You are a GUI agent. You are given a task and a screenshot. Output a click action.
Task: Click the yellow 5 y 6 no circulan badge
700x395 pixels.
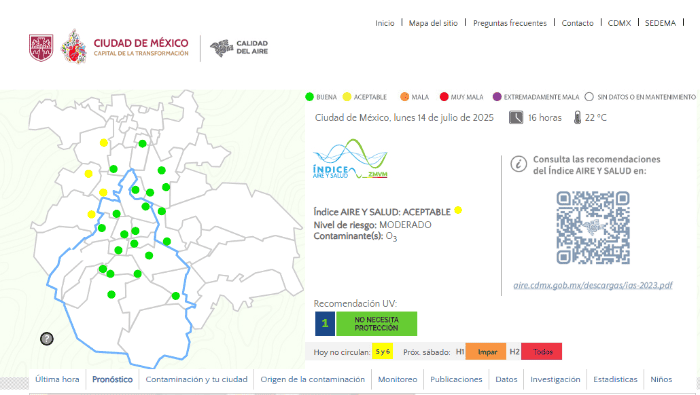pos(383,352)
